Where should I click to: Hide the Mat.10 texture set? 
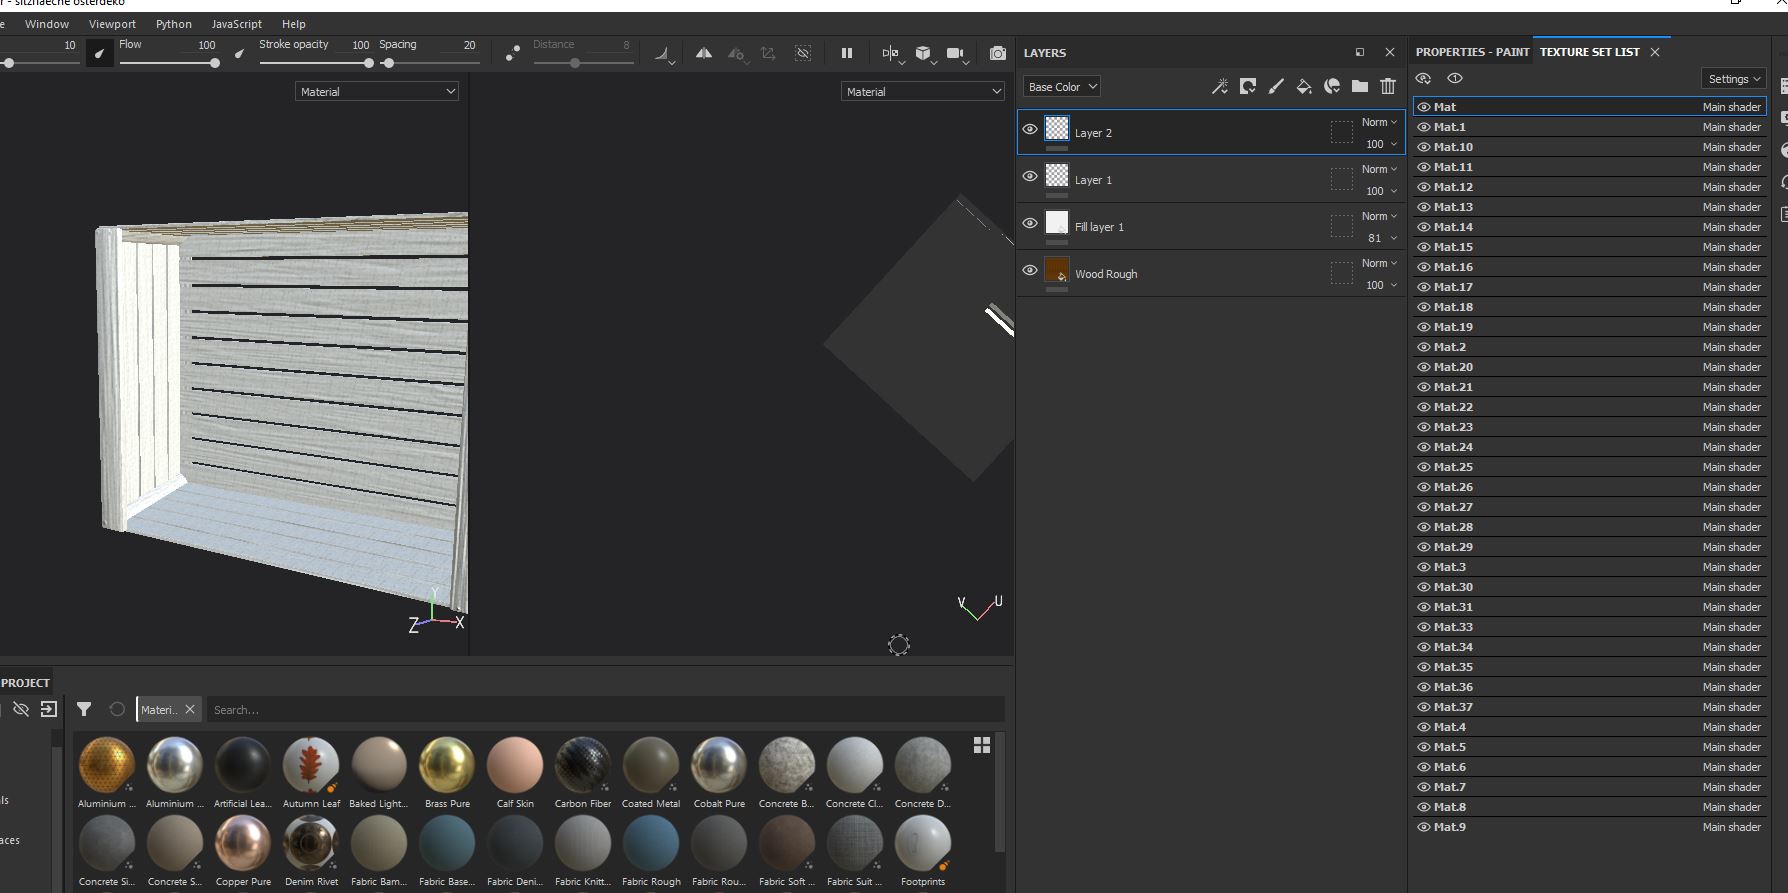(1424, 147)
